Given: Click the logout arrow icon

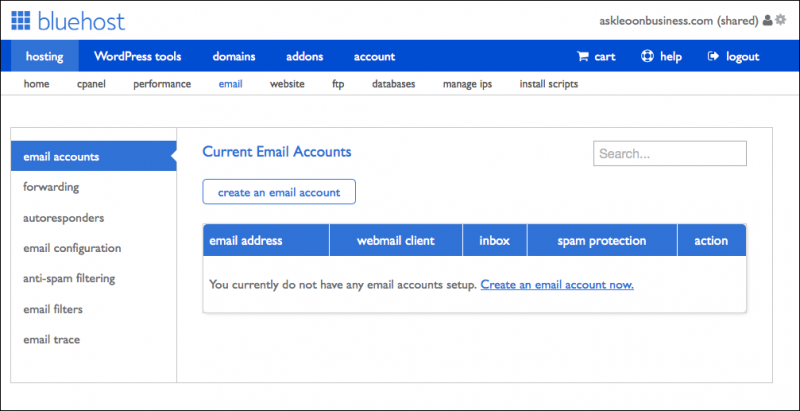Looking at the screenshot, I should [x=713, y=56].
